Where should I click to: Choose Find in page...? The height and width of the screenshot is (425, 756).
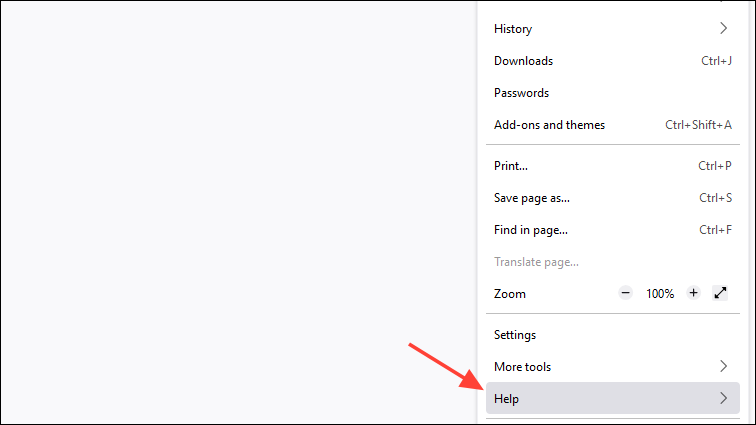[x=531, y=230]
